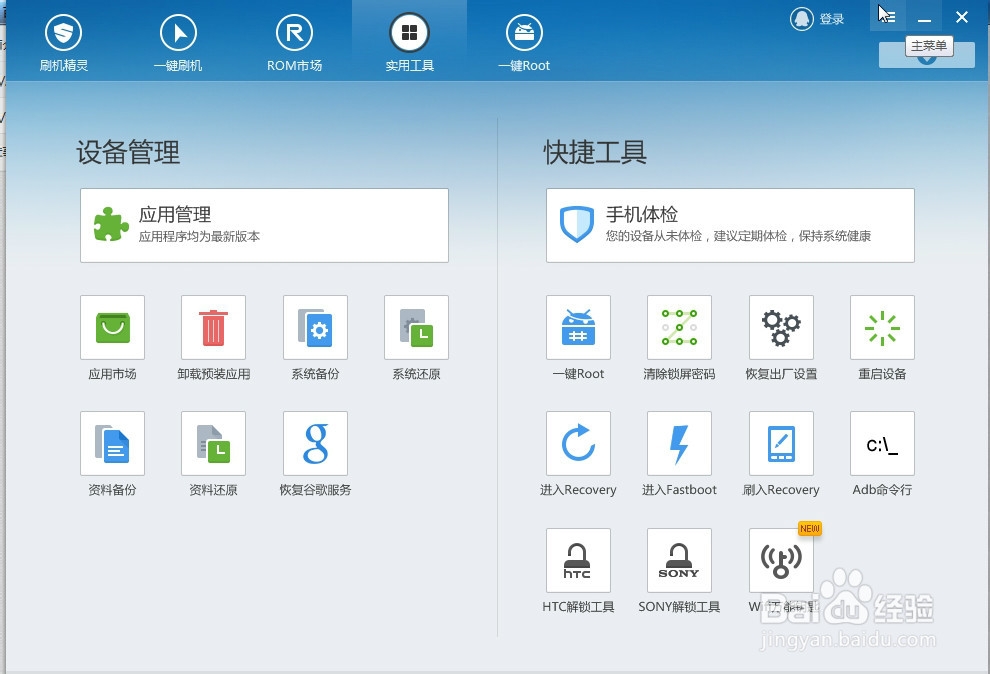Click the 登录 login link
The height and width of the screenshot is (674, 990).
[832, 19]
